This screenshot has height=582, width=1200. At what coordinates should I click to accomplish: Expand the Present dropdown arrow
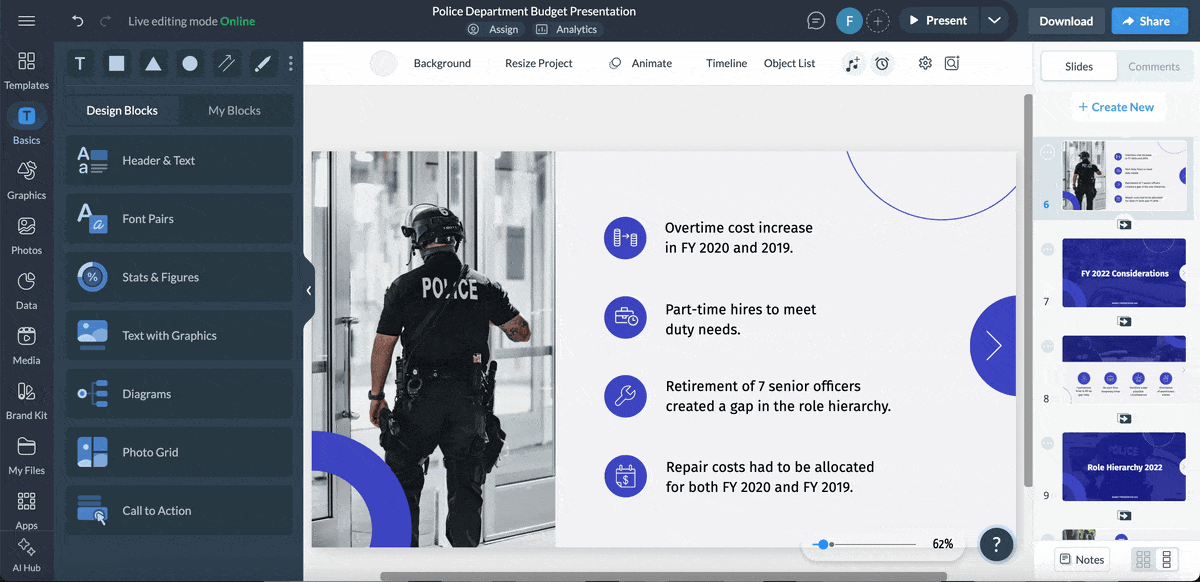tap(993, 21)
